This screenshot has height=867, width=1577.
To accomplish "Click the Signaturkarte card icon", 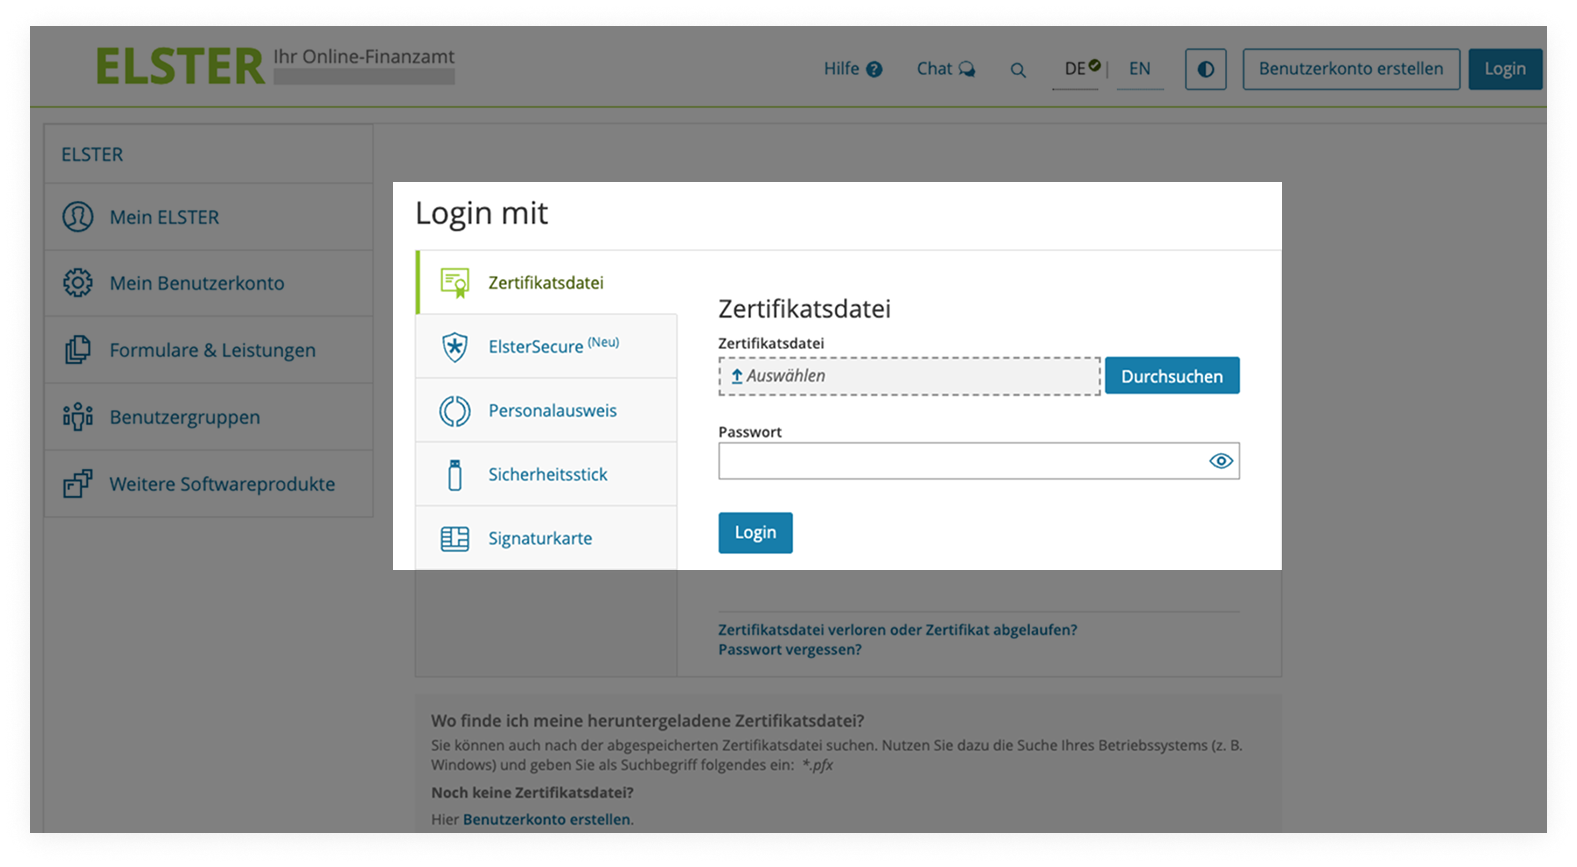I will click(455, 539).
